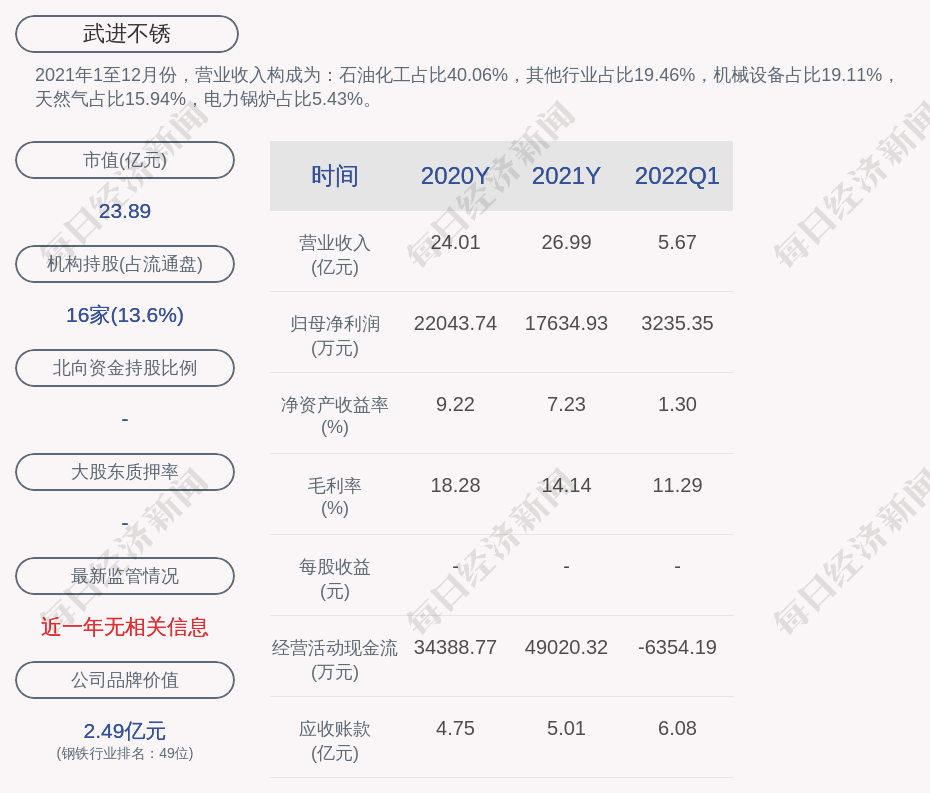The height and width of the screenshot is (793, 930).
Task: Switch to the 2022Q1 column header
Action: (677, 176)
